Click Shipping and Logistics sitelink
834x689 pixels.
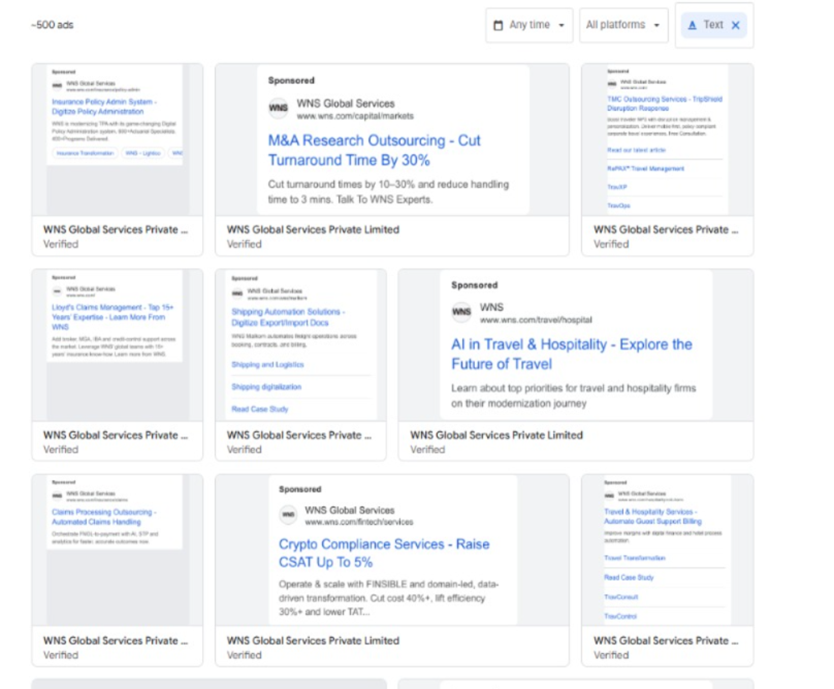(266, 365)
